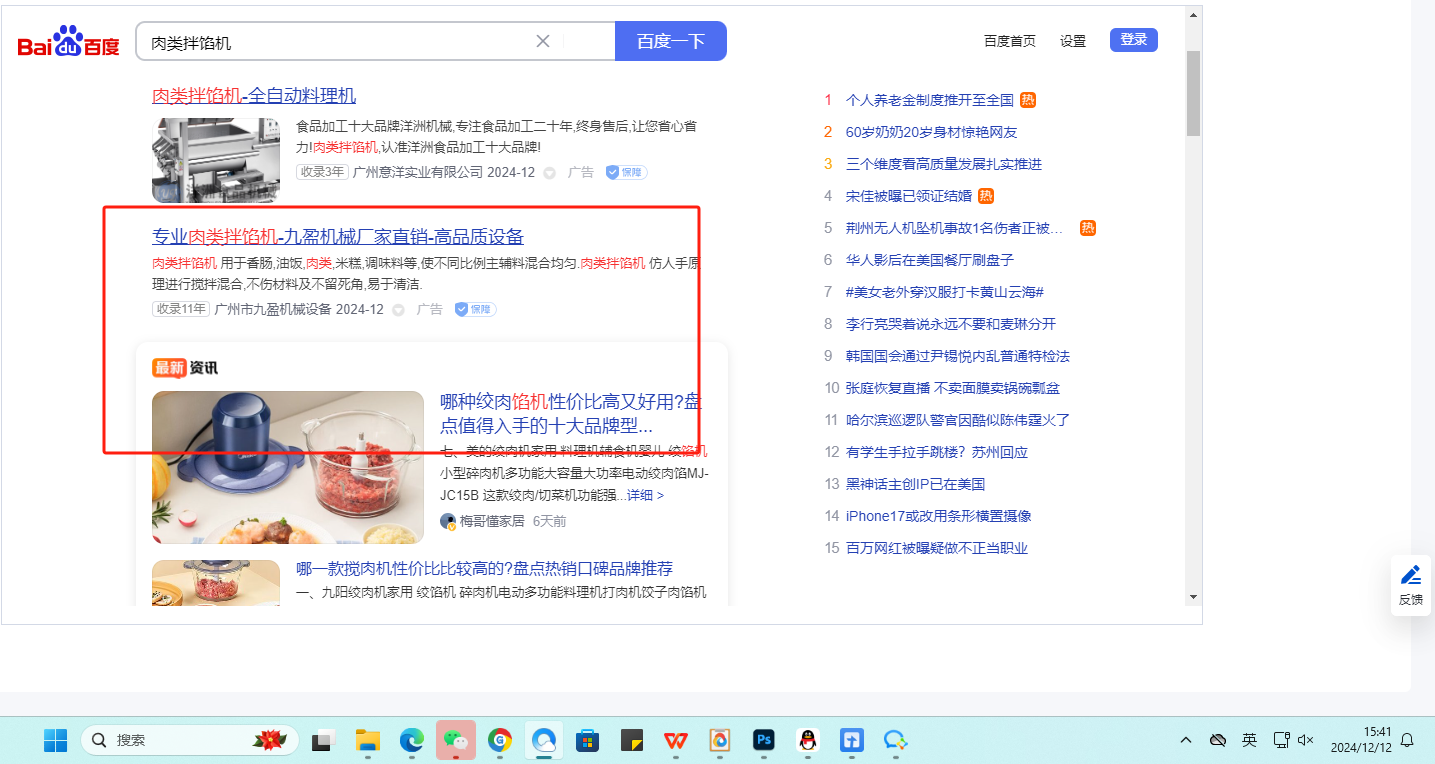Open Task View in the taskbar
Image resolution: width=1435 pixels, height=764 pixels.
322,741
